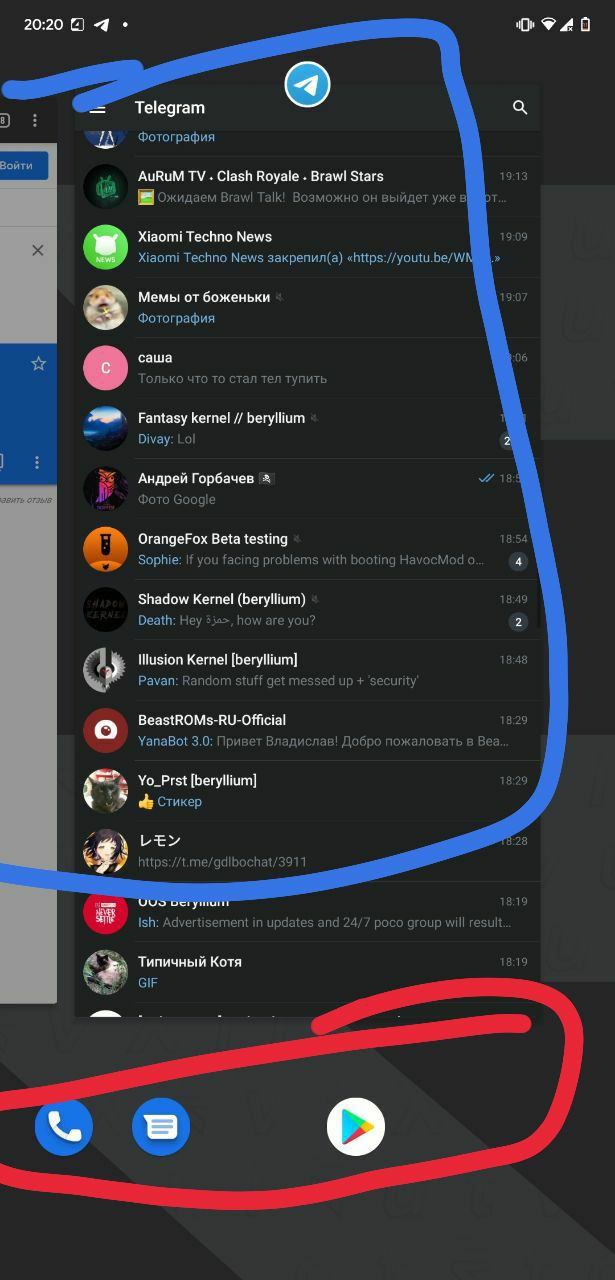Viewport: 615px width, 1280px height.
Task: Tap the lower three-dot icon in the browser card
Action: pyautogui.click(x=37, y=462)
